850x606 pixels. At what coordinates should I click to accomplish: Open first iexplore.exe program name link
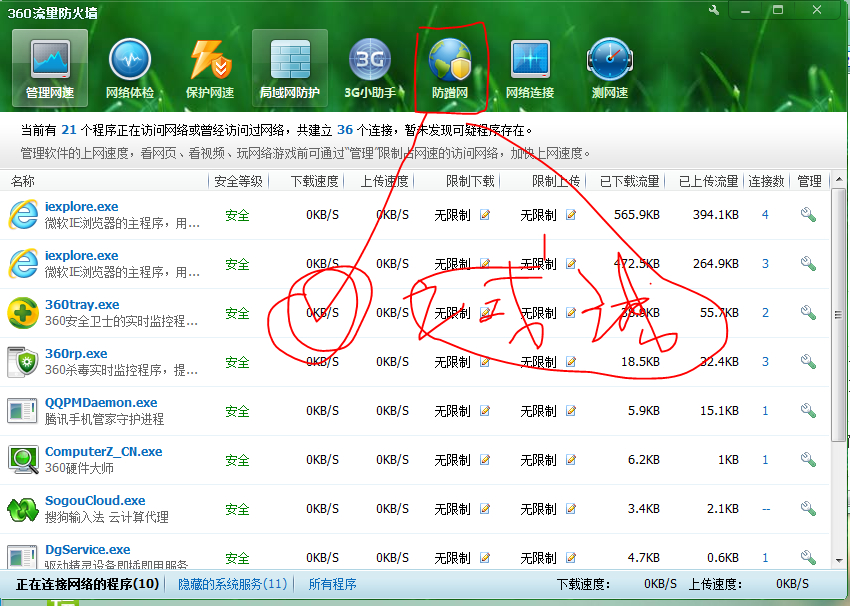click(x=81, y=207)
